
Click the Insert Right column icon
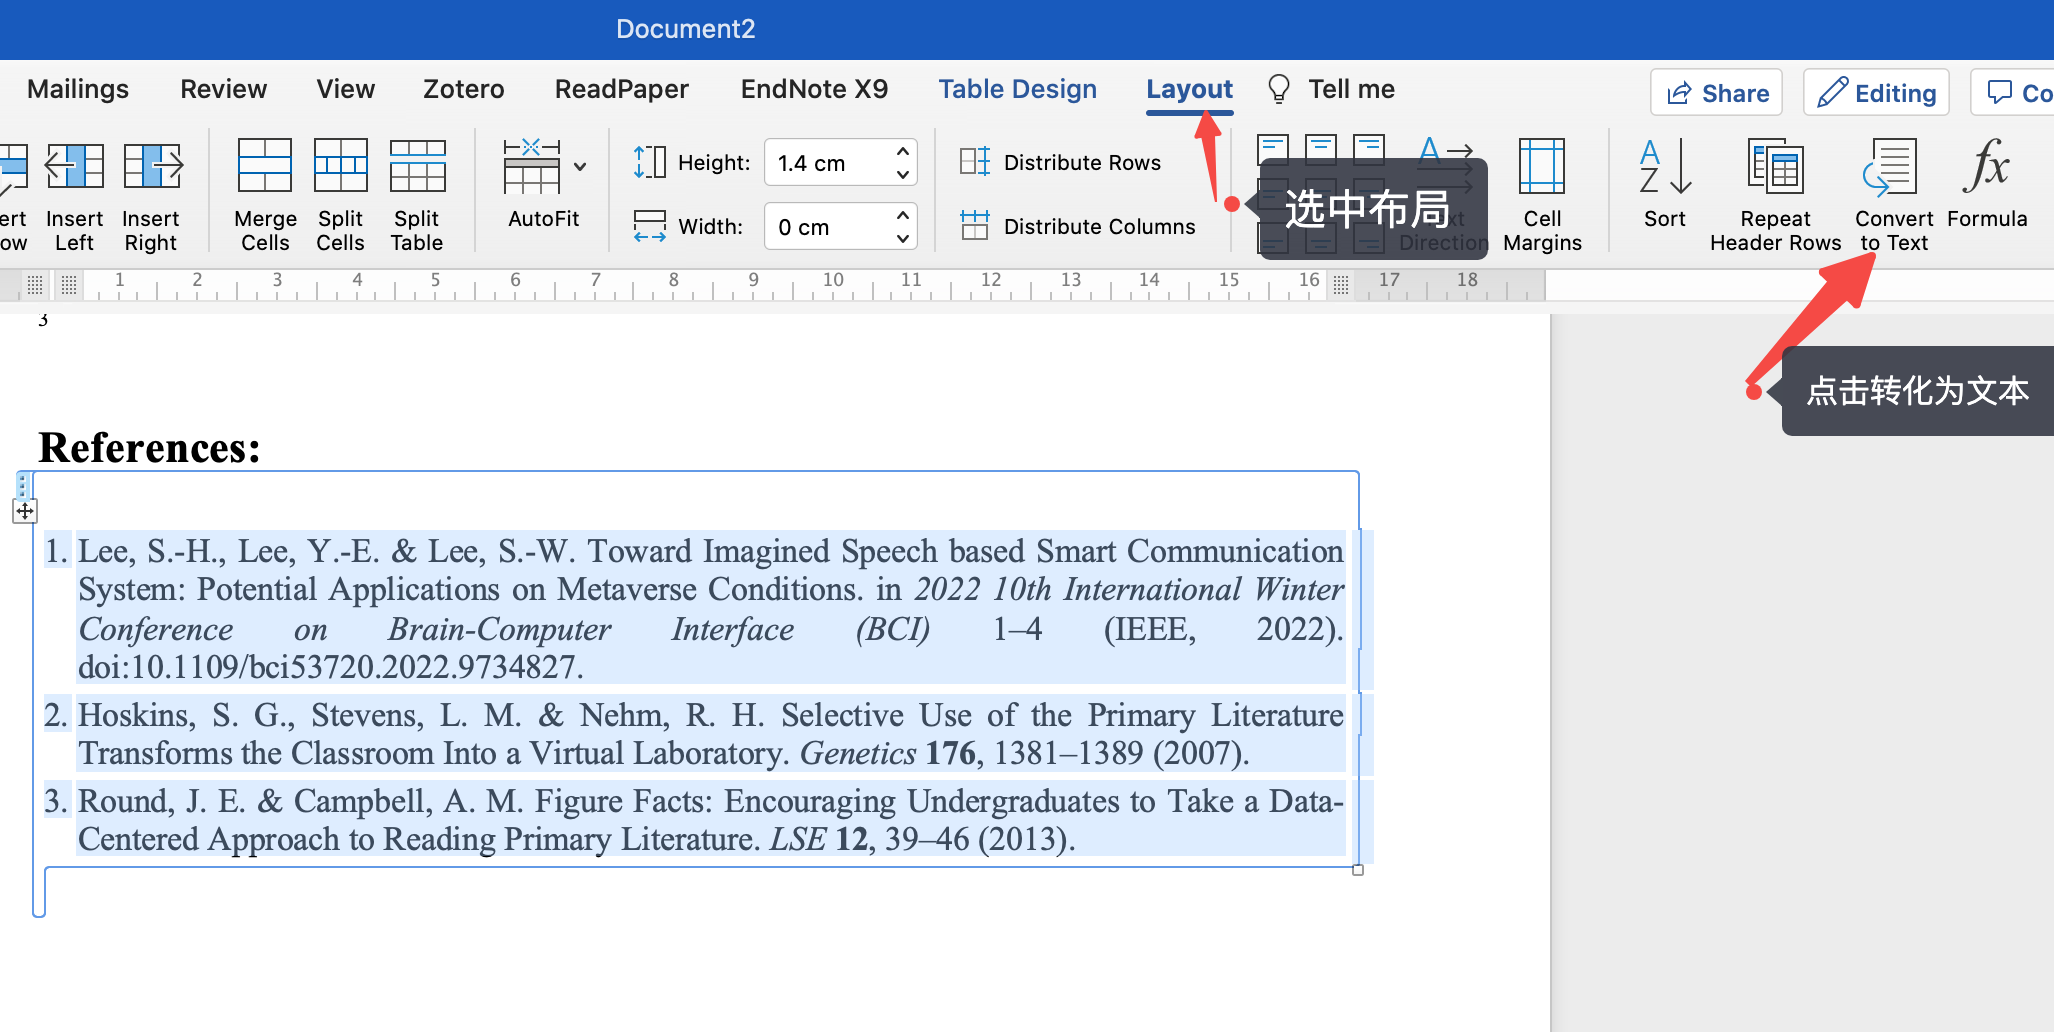pos(152,166)
